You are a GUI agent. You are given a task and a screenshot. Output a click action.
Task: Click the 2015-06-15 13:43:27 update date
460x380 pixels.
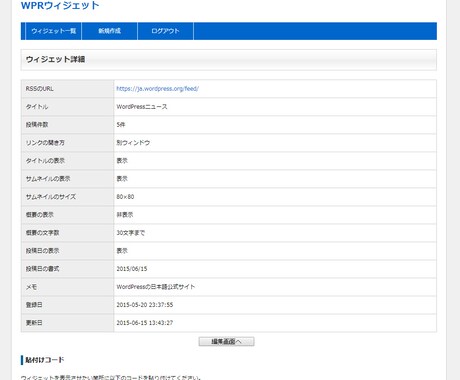(x=144, y=323)
